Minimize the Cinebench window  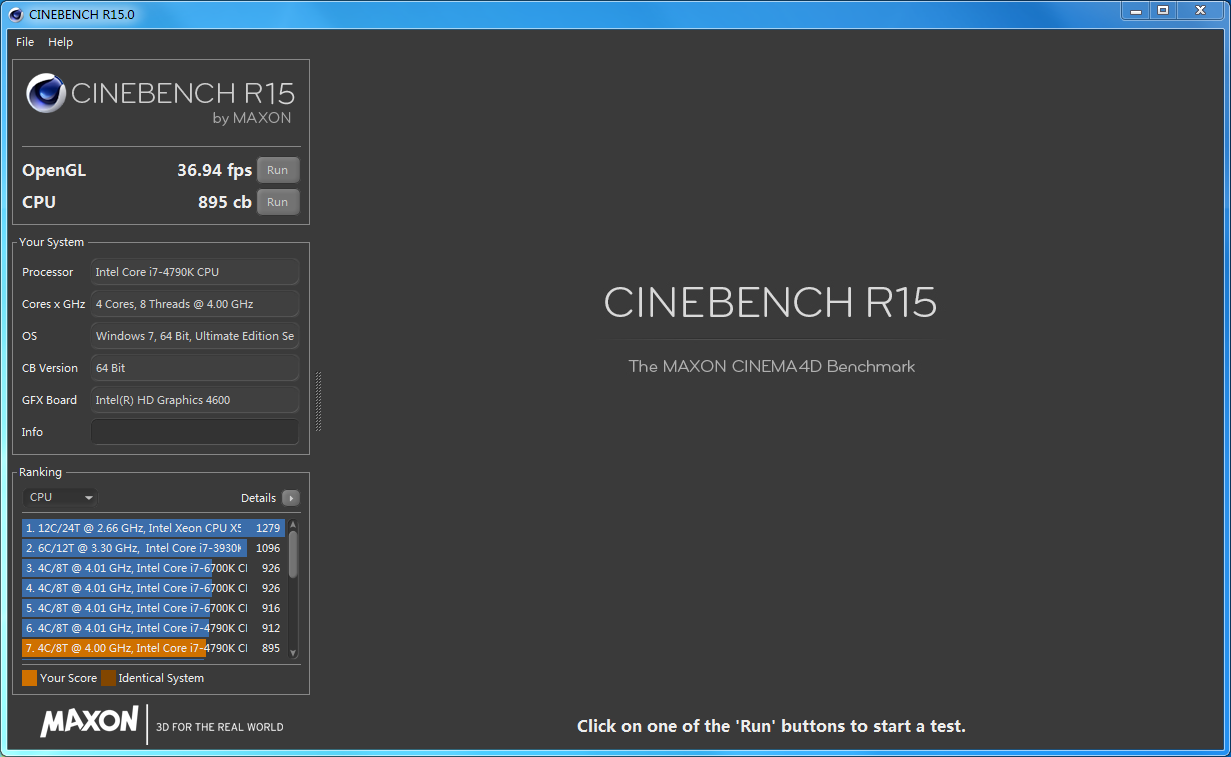click(x=1135, y=10)
